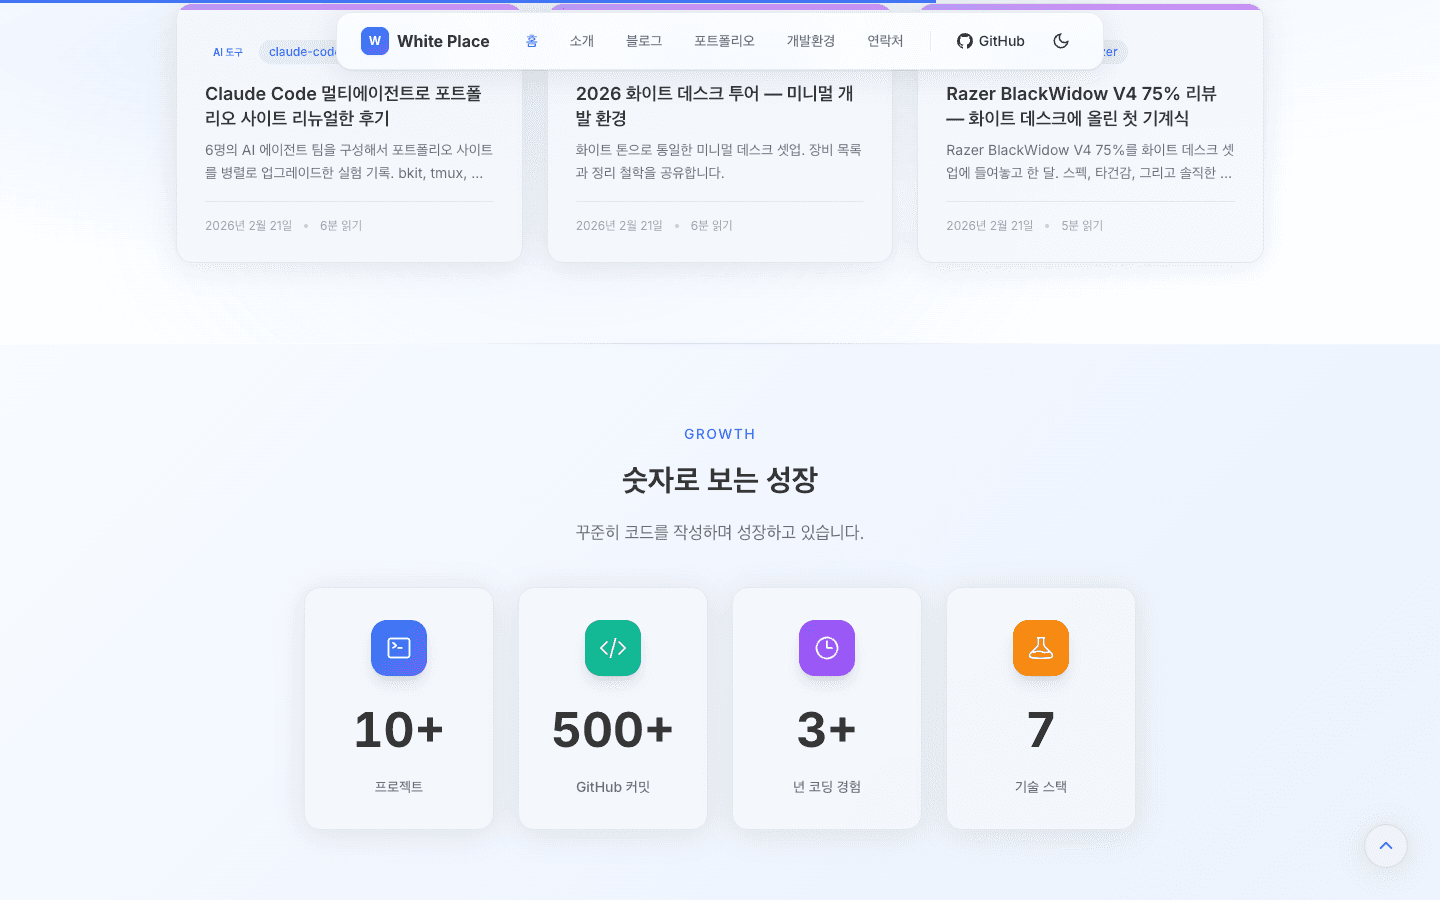Navigate to the 블로그 section

point(643,41)
